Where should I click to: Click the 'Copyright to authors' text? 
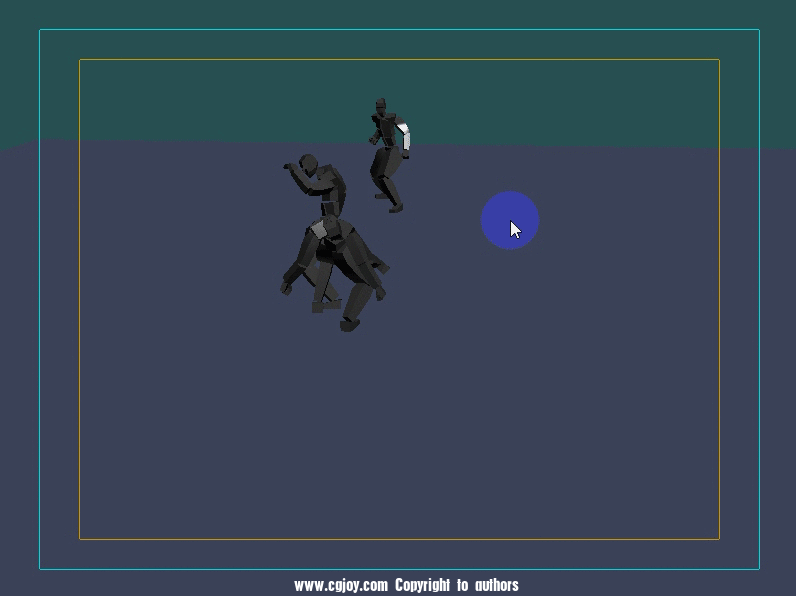tap(457, 585)
